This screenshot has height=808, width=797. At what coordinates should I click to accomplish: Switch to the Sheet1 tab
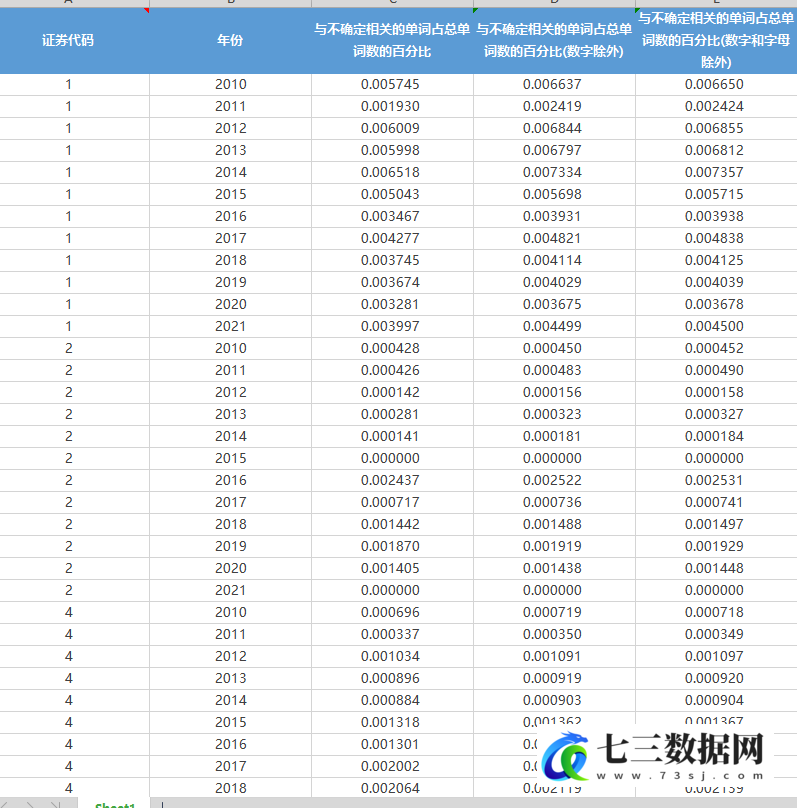(115, 804)
